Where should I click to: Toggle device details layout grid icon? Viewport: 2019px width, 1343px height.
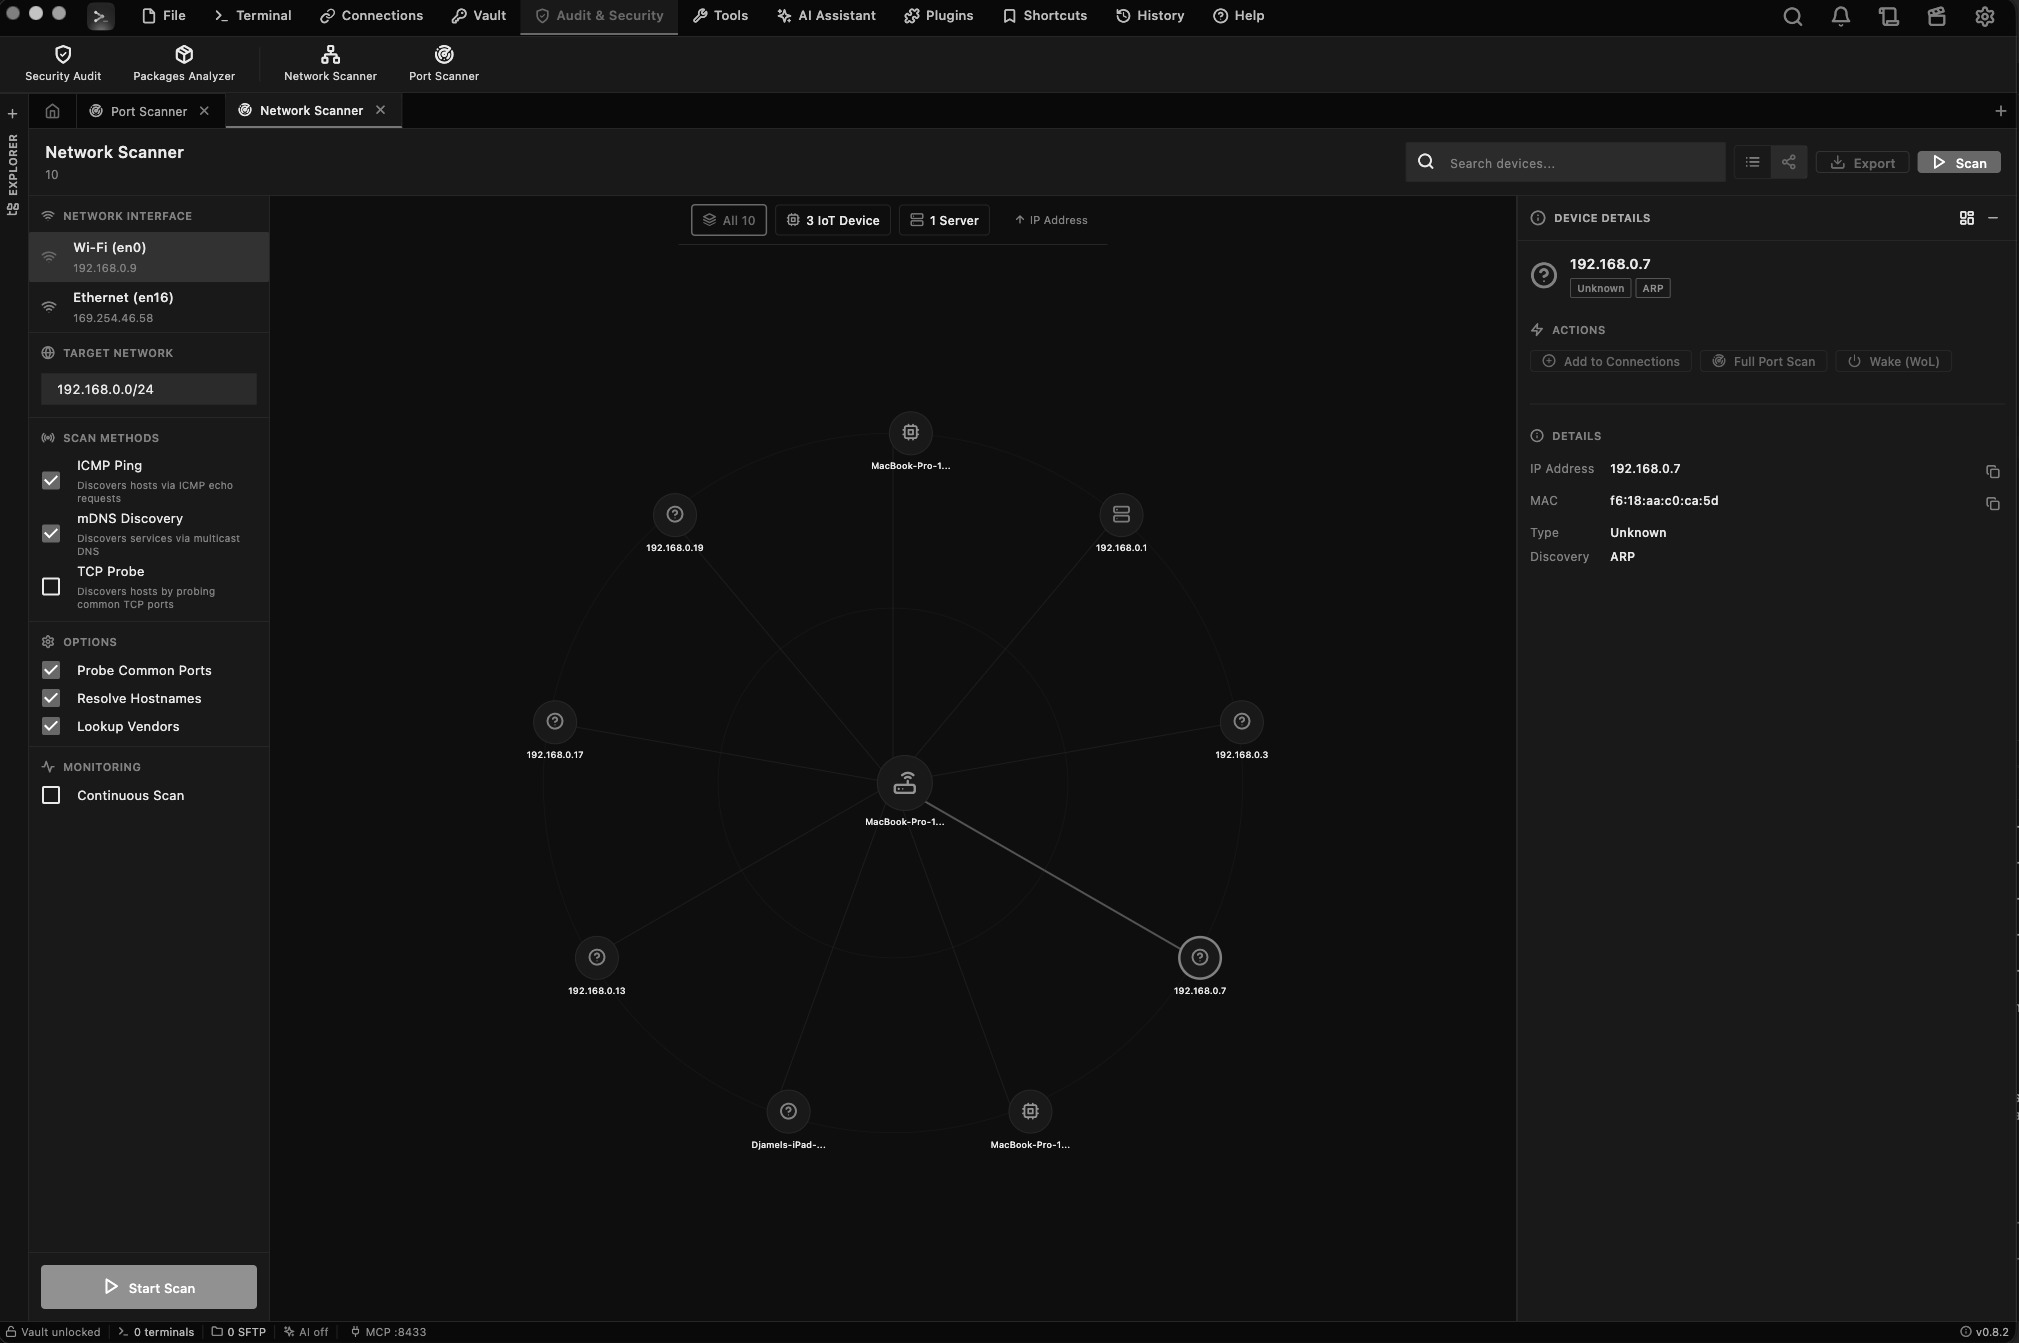tap(1967, 218)
